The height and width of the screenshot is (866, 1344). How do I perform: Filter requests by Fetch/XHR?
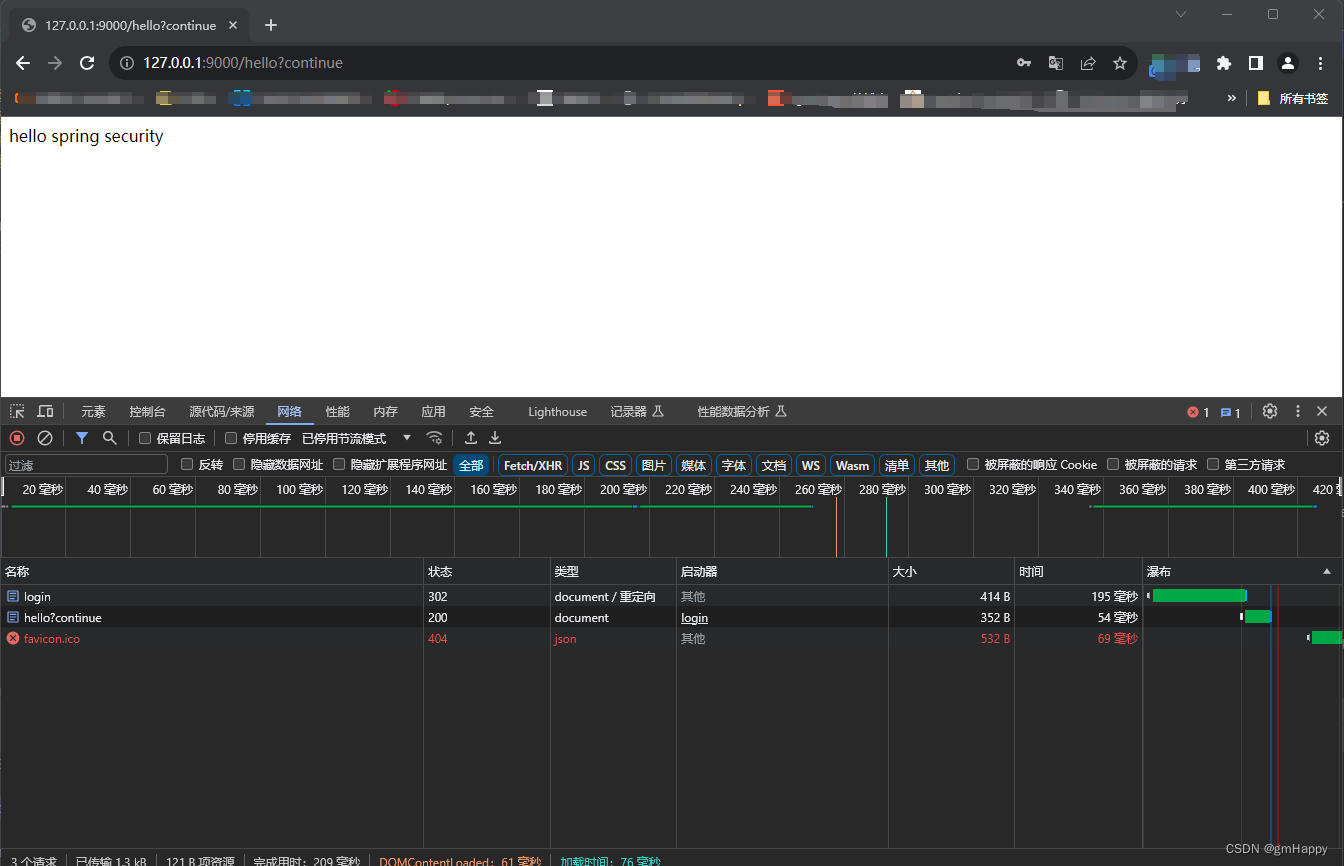click(x=533, y=465)
